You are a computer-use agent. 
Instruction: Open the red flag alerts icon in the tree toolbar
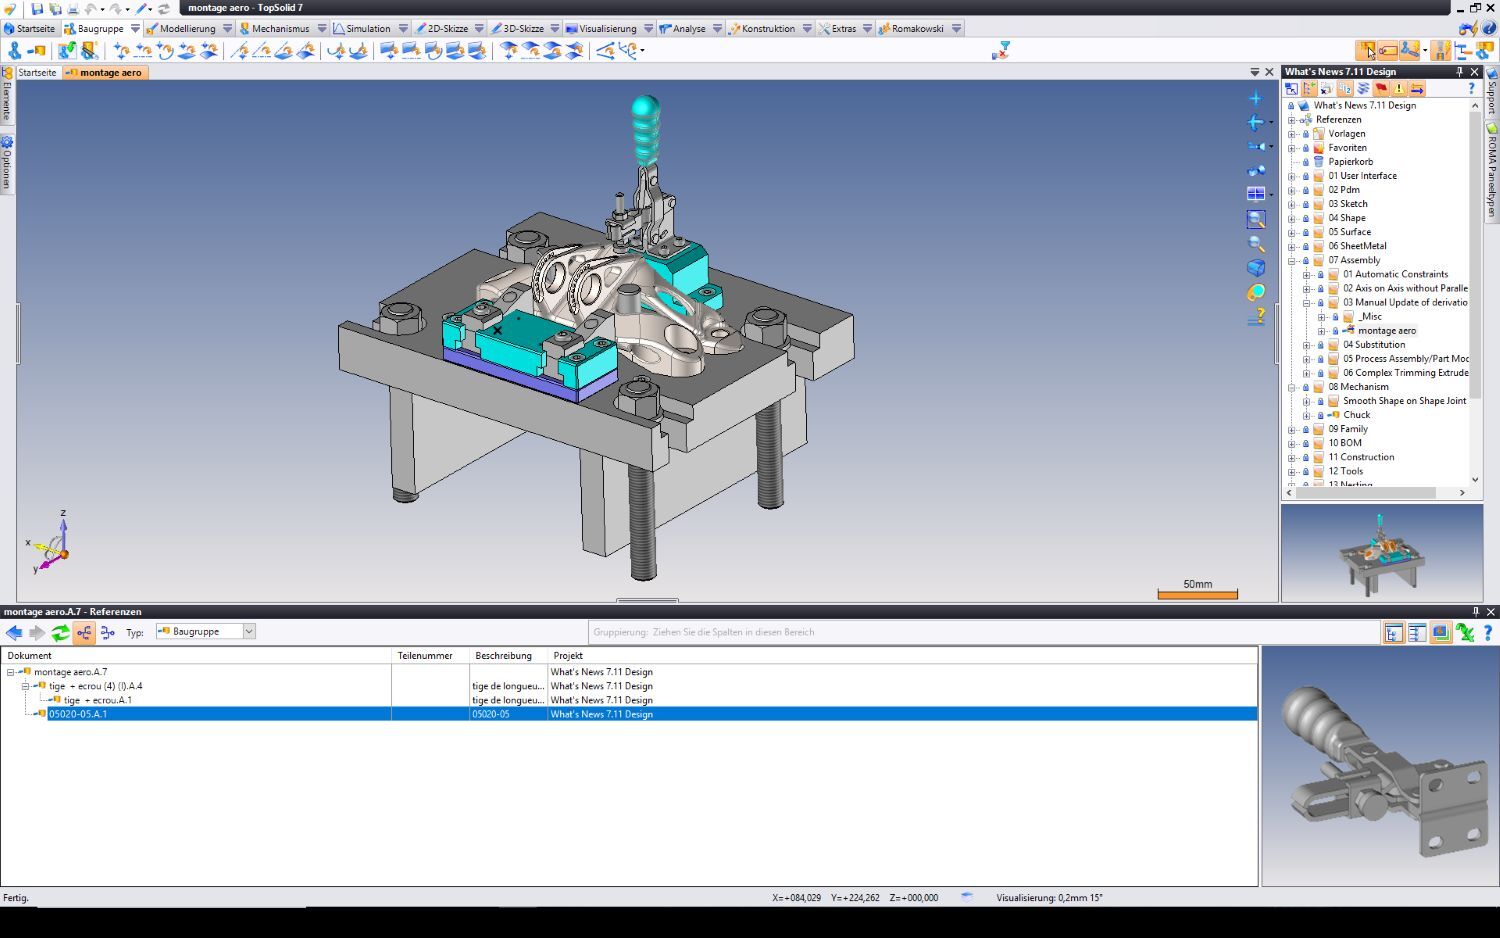pos(1380,88)
